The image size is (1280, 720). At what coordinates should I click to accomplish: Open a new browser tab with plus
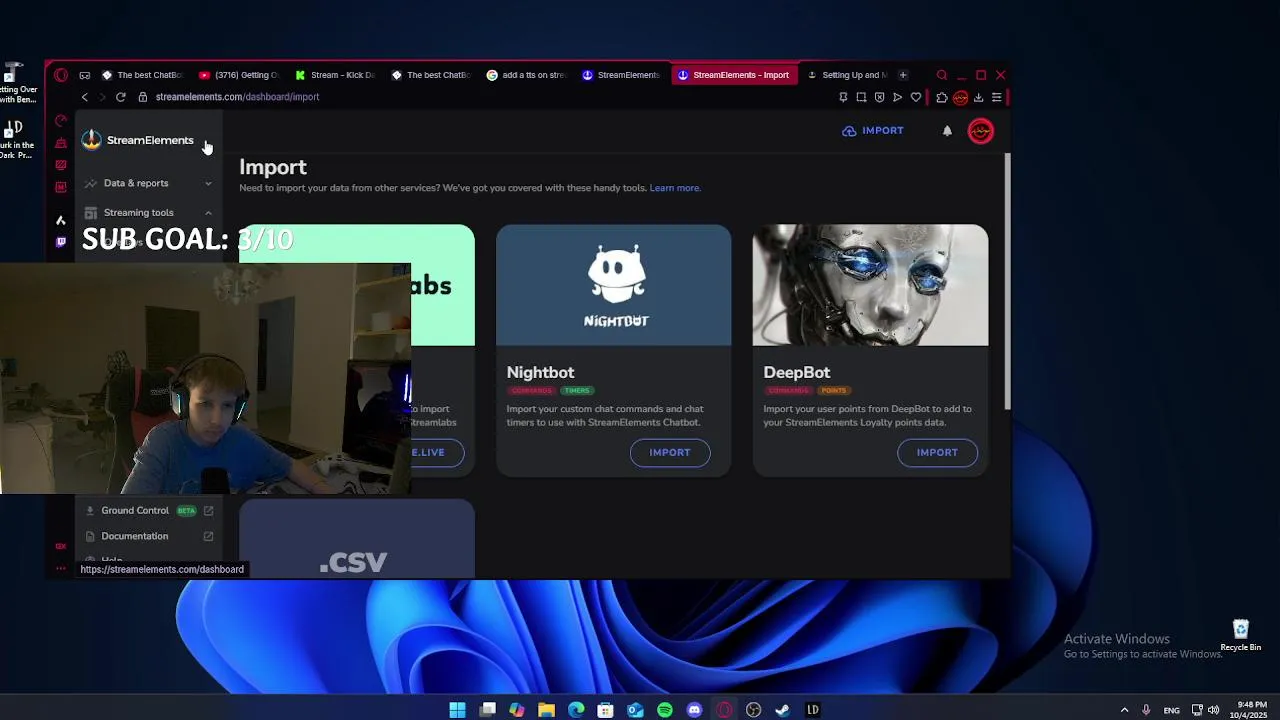tap(903, 75)
